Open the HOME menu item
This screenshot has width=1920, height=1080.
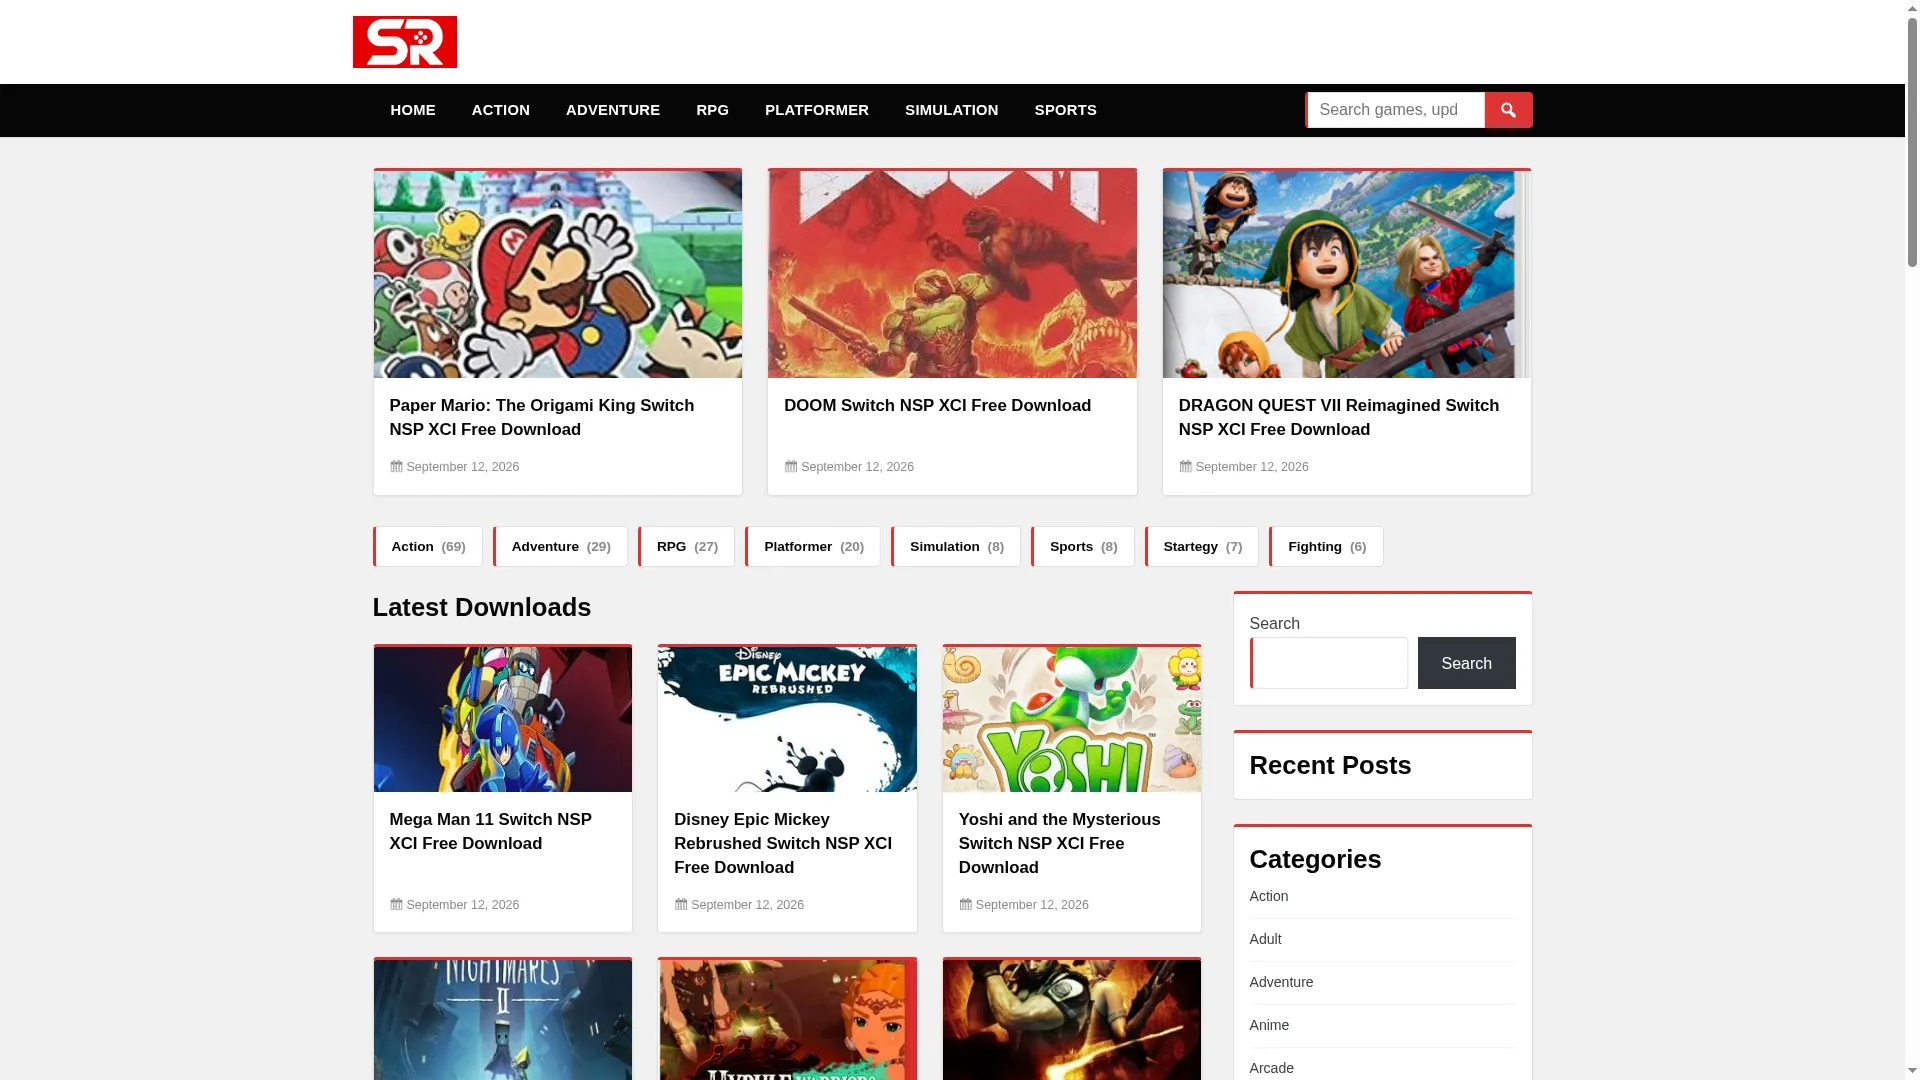413,110
